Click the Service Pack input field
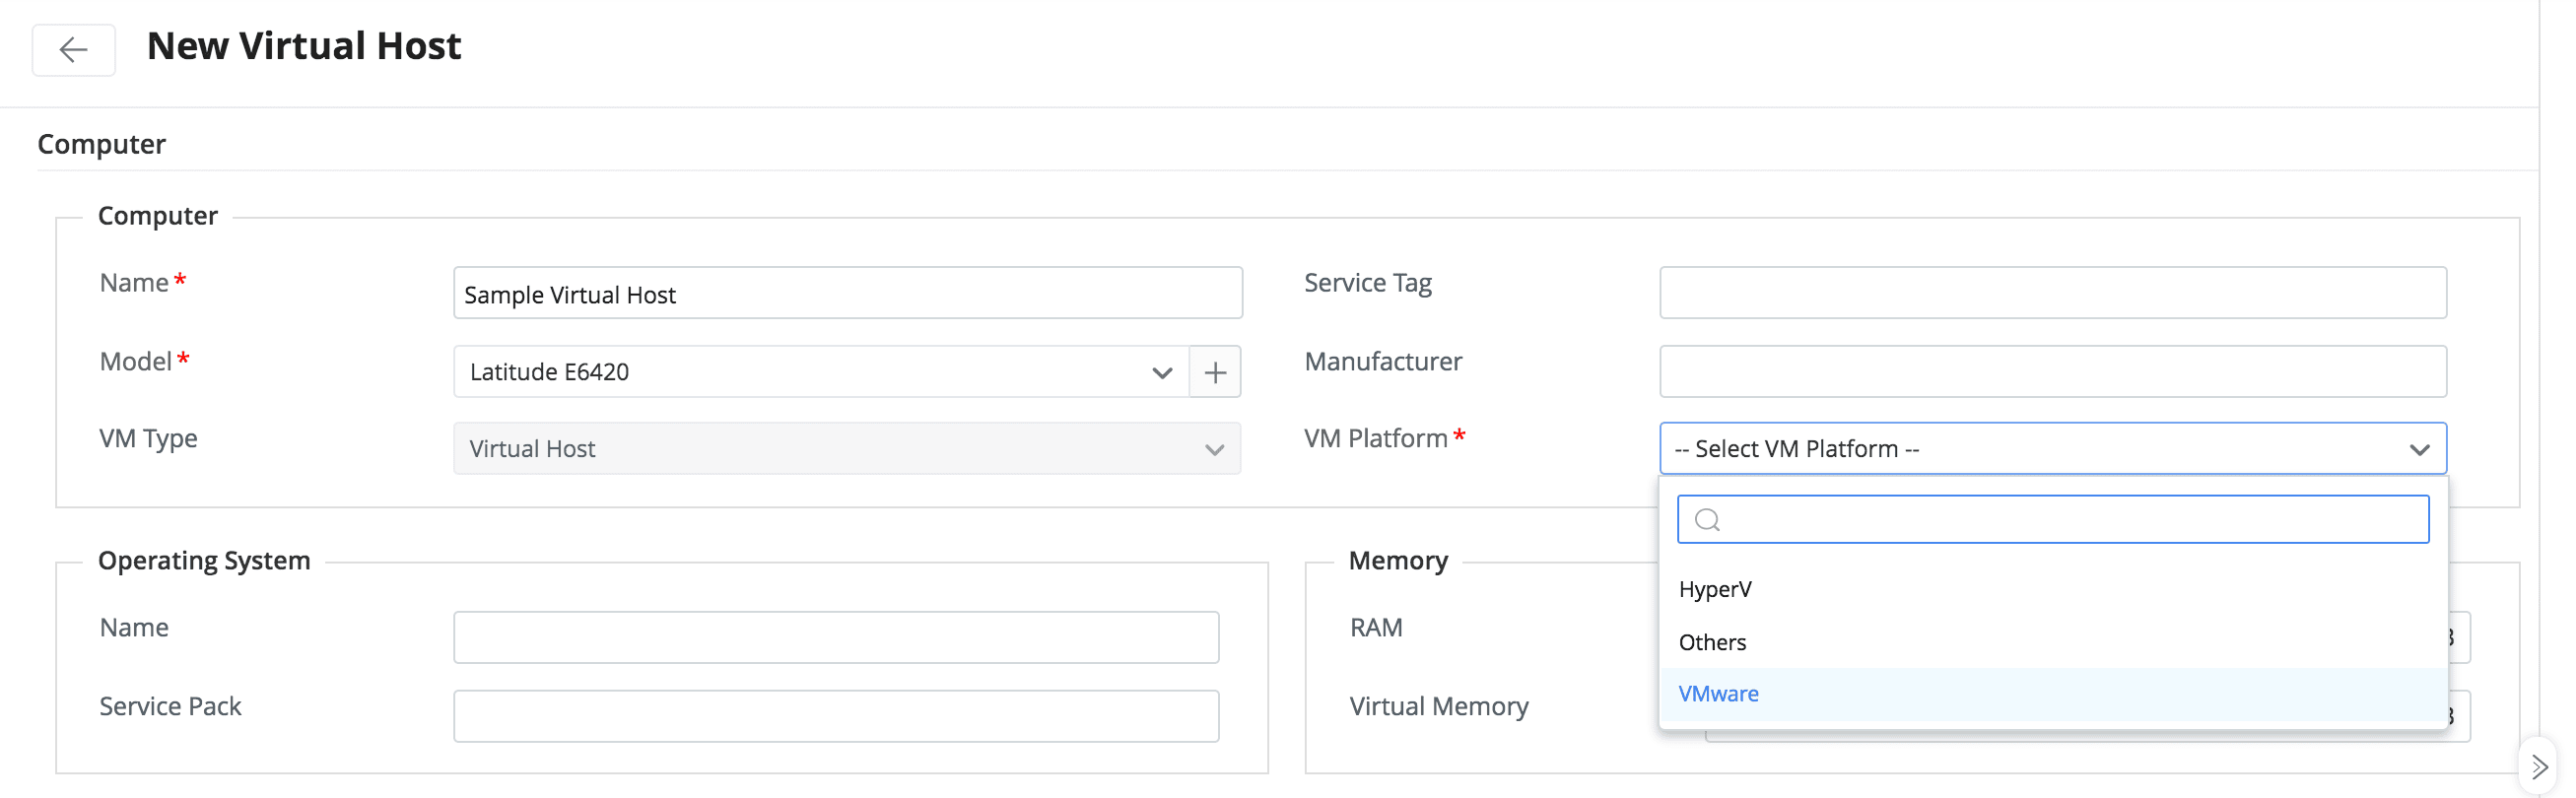The height and width of the screenshot is (798, 2576). (x=835, y=716)
